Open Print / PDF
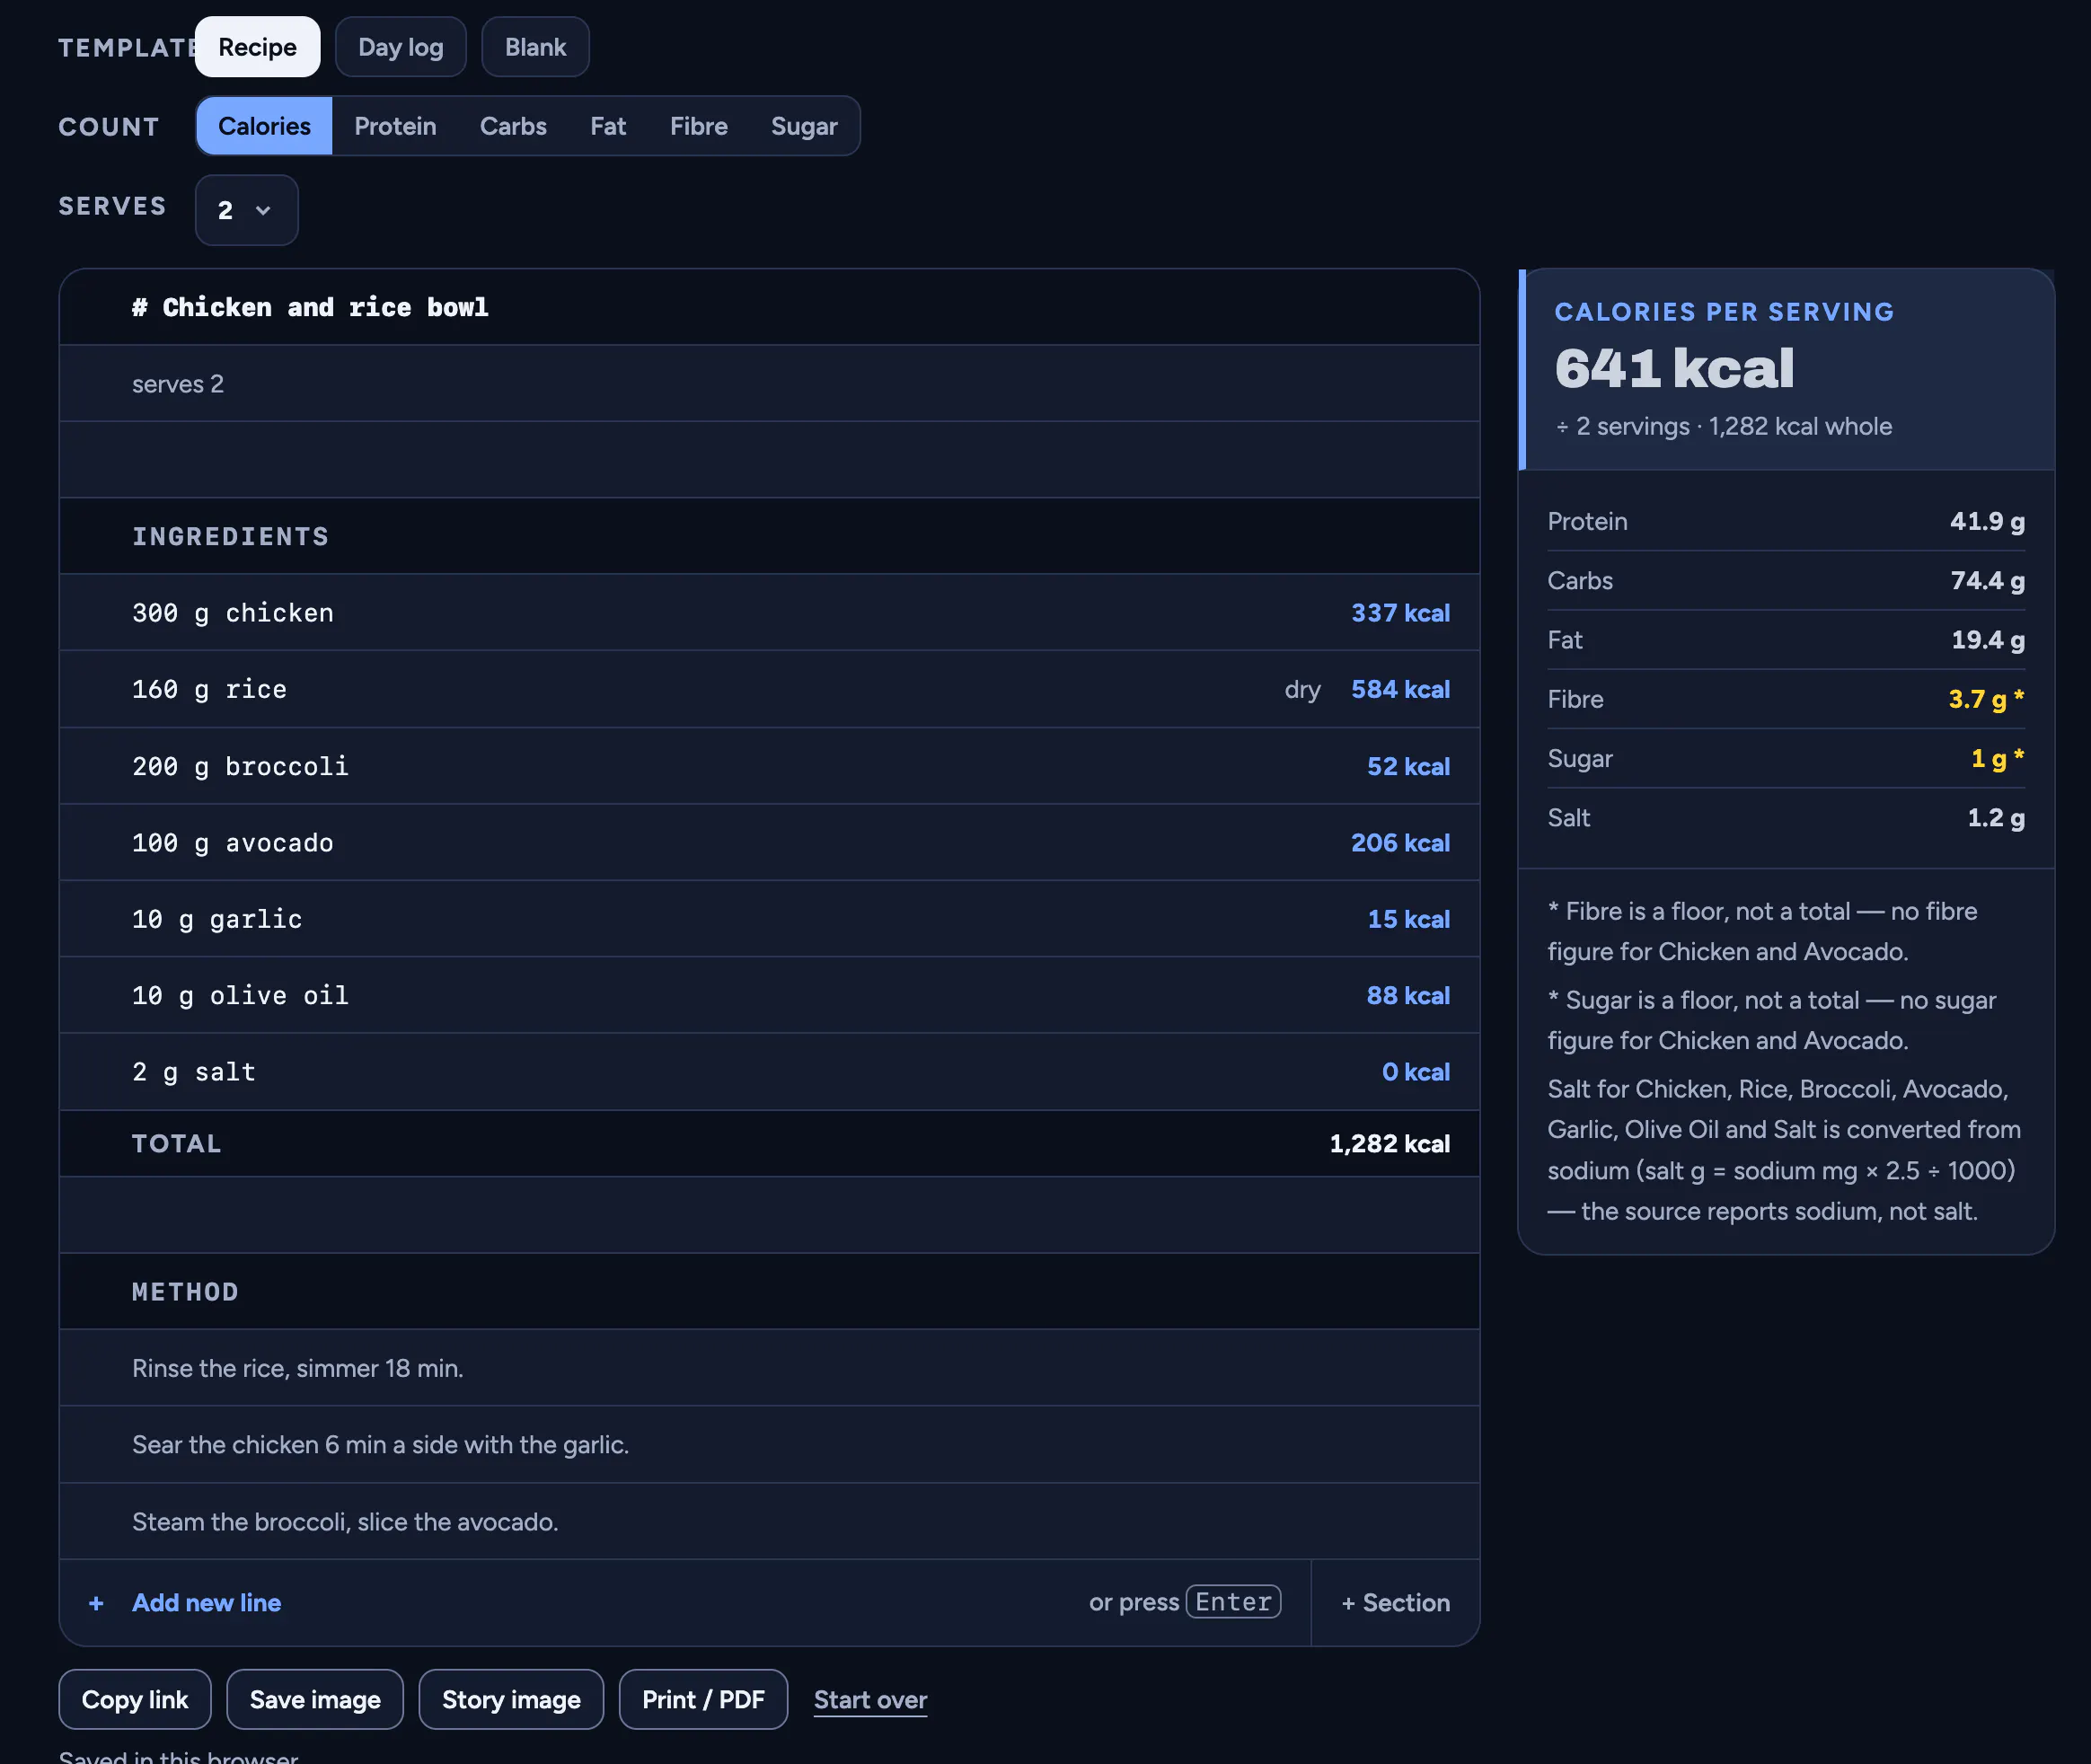2091x1764 pixels. click(703, 1699)
